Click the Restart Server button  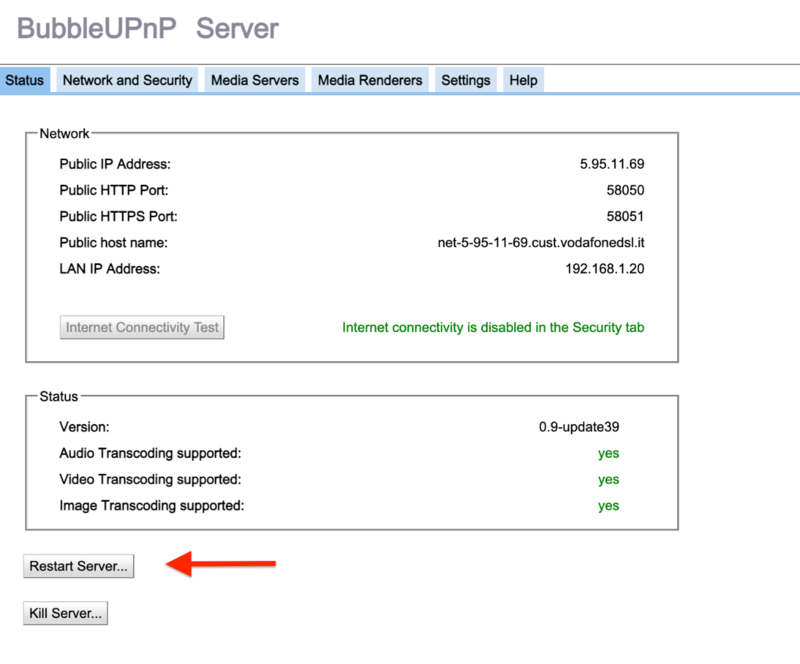click(x=78, y=566)
